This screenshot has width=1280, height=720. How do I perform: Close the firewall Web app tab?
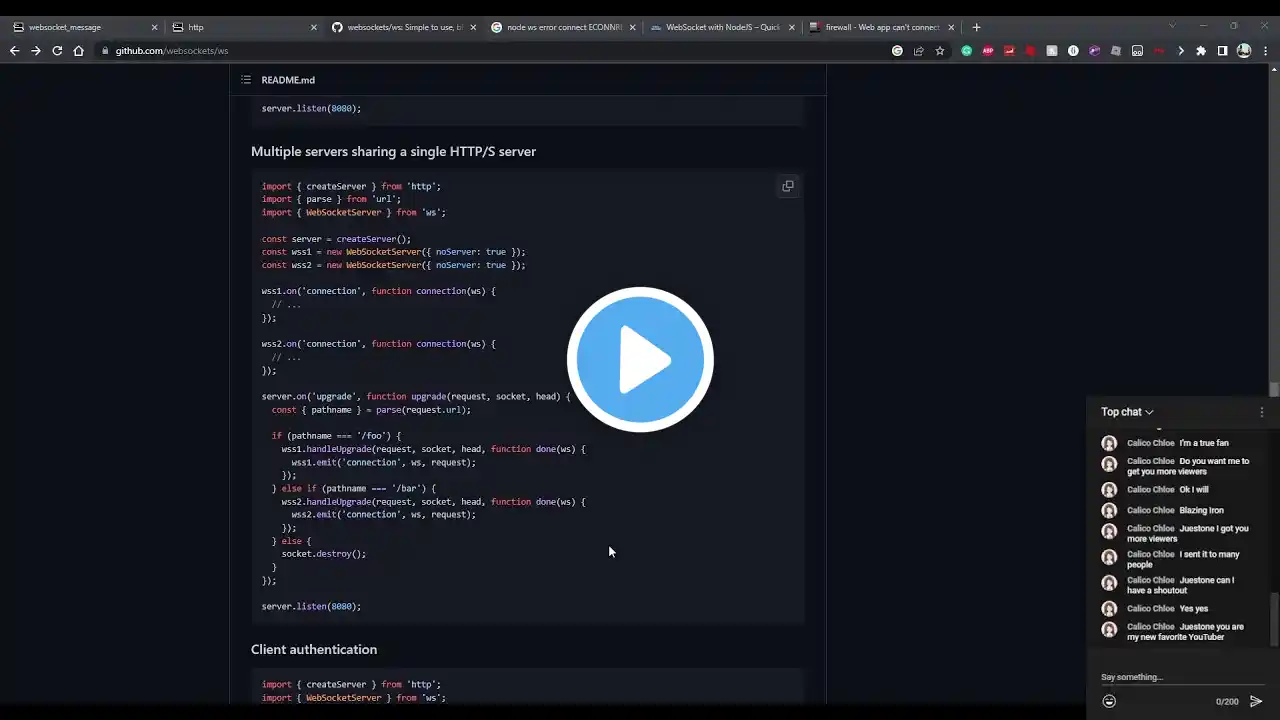[951, 27]
